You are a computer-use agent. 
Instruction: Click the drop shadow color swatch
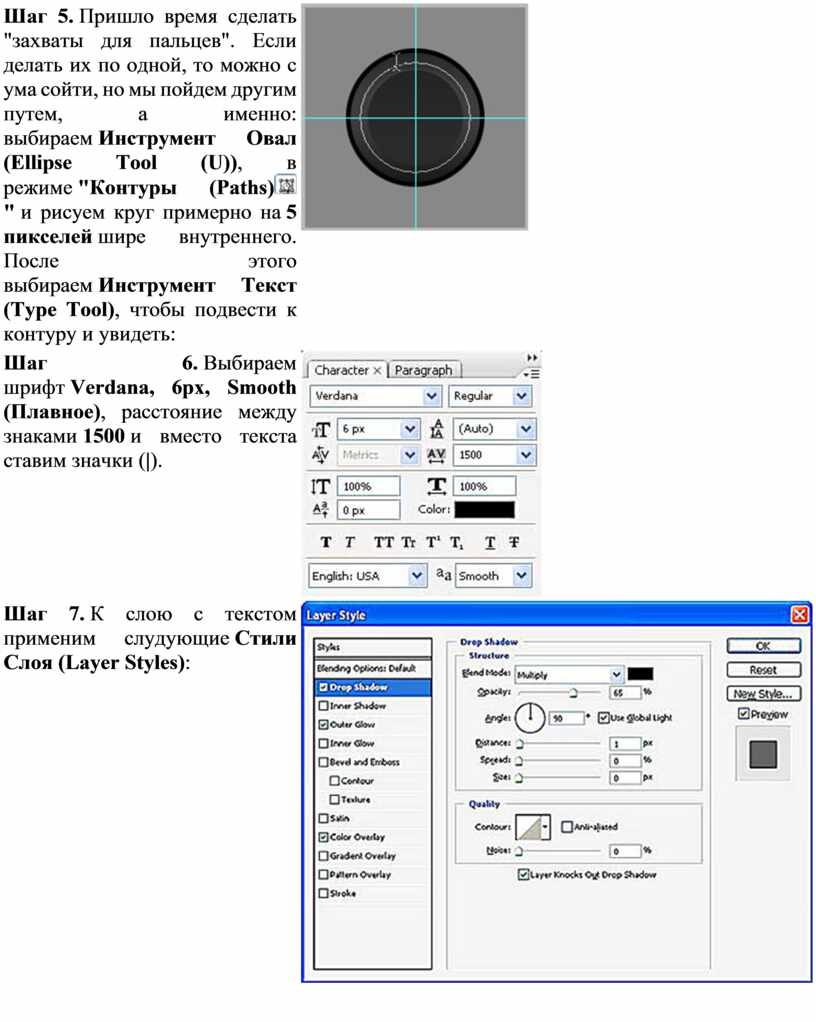(640, 674)
